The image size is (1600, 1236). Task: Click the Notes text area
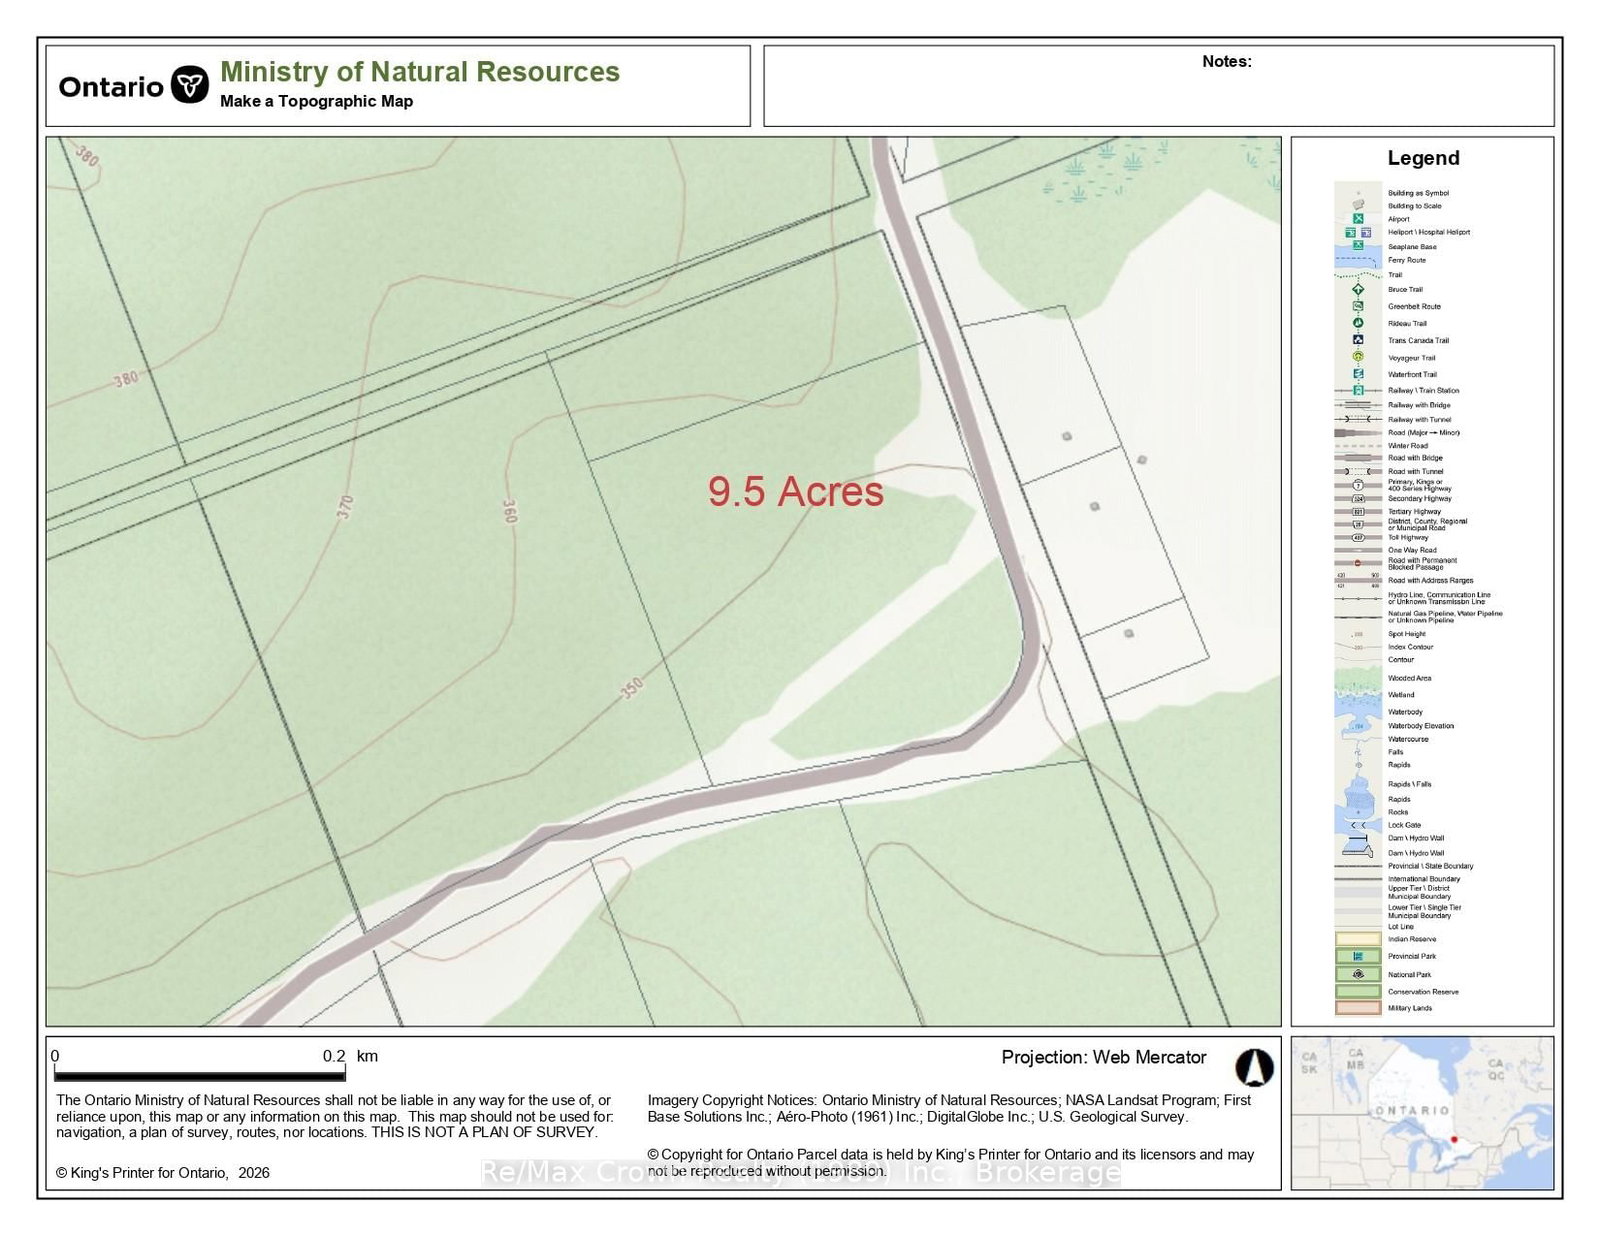pos(1158,90)
